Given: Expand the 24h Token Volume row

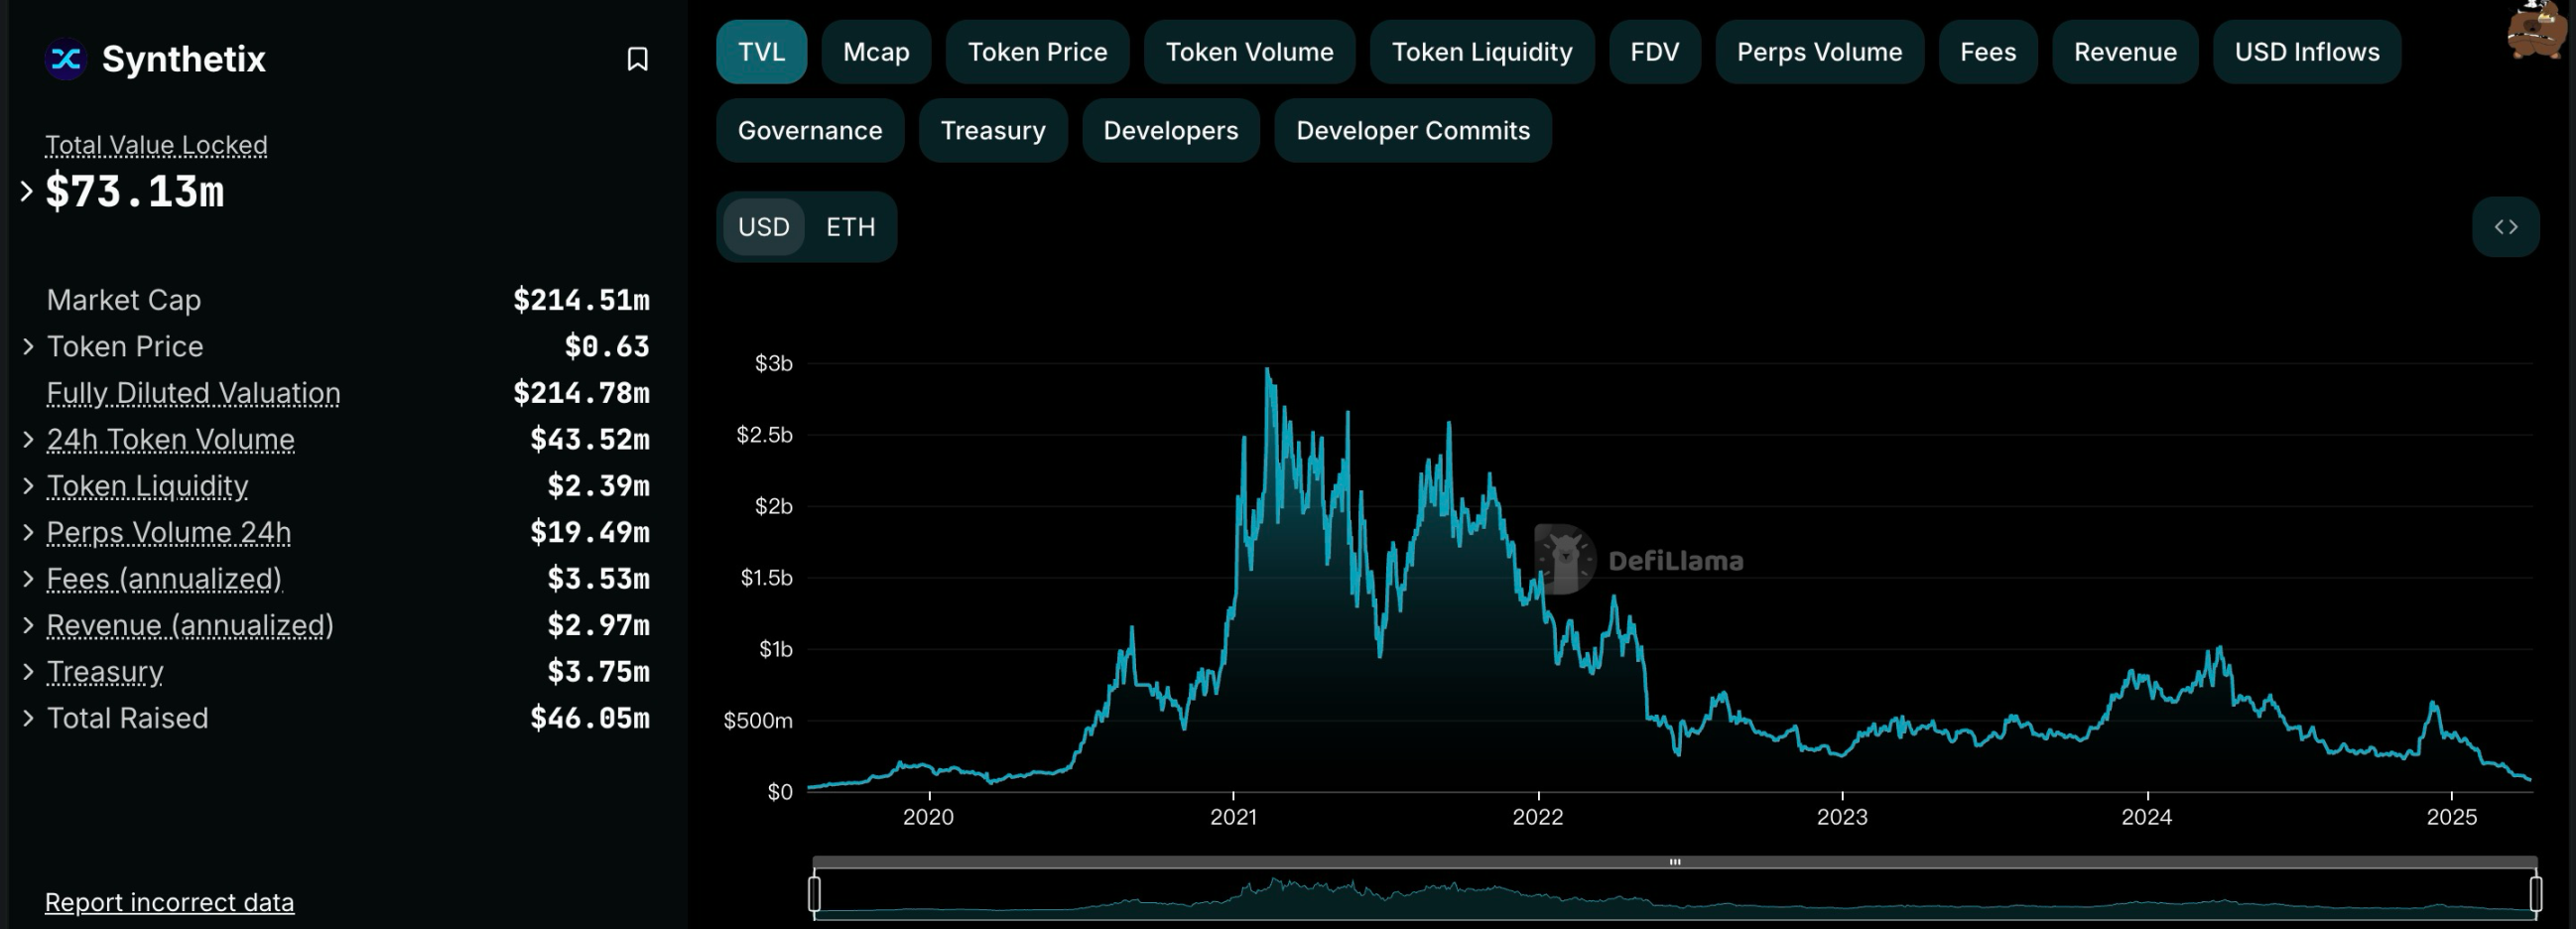Looking at the screenshot, I should [28, 440].
